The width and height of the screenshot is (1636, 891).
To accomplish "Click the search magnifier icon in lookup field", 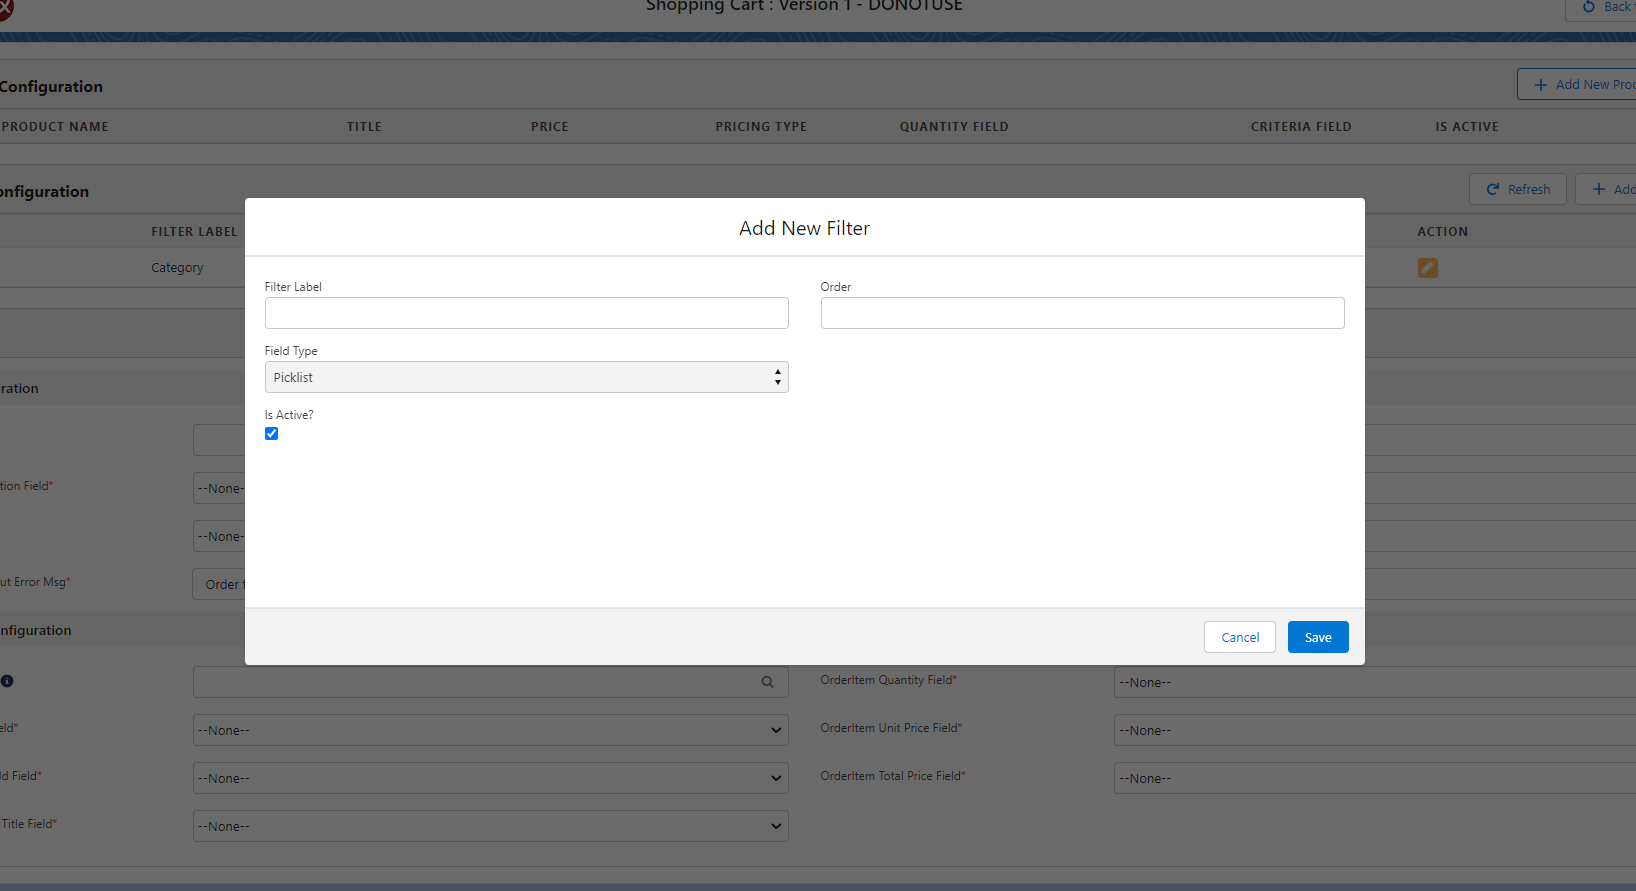I will (767, 682).
